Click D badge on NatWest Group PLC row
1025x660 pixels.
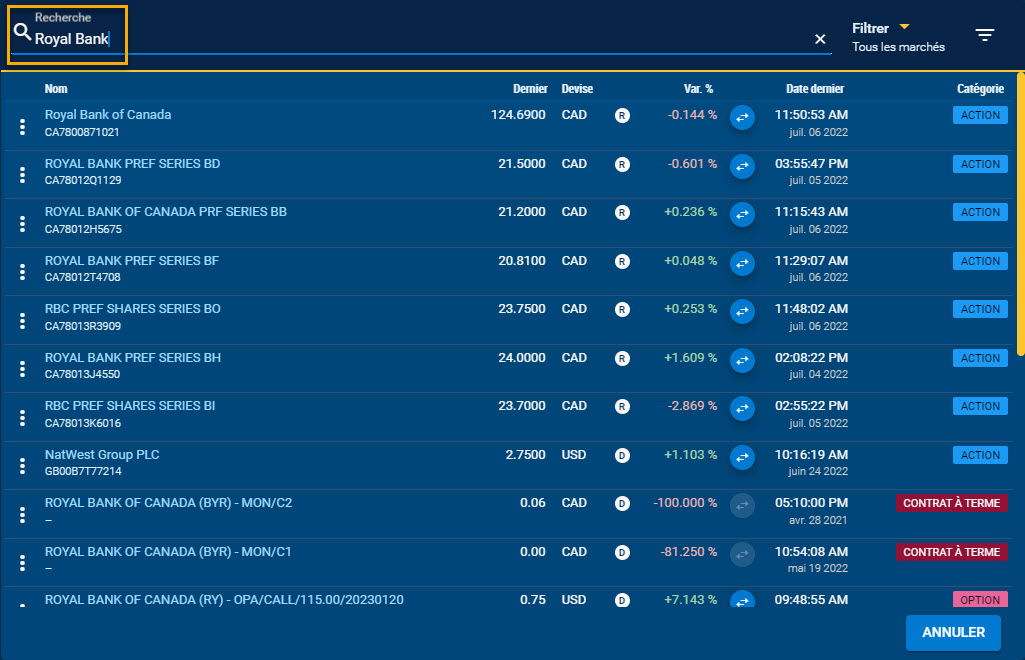tap(622, 455)
